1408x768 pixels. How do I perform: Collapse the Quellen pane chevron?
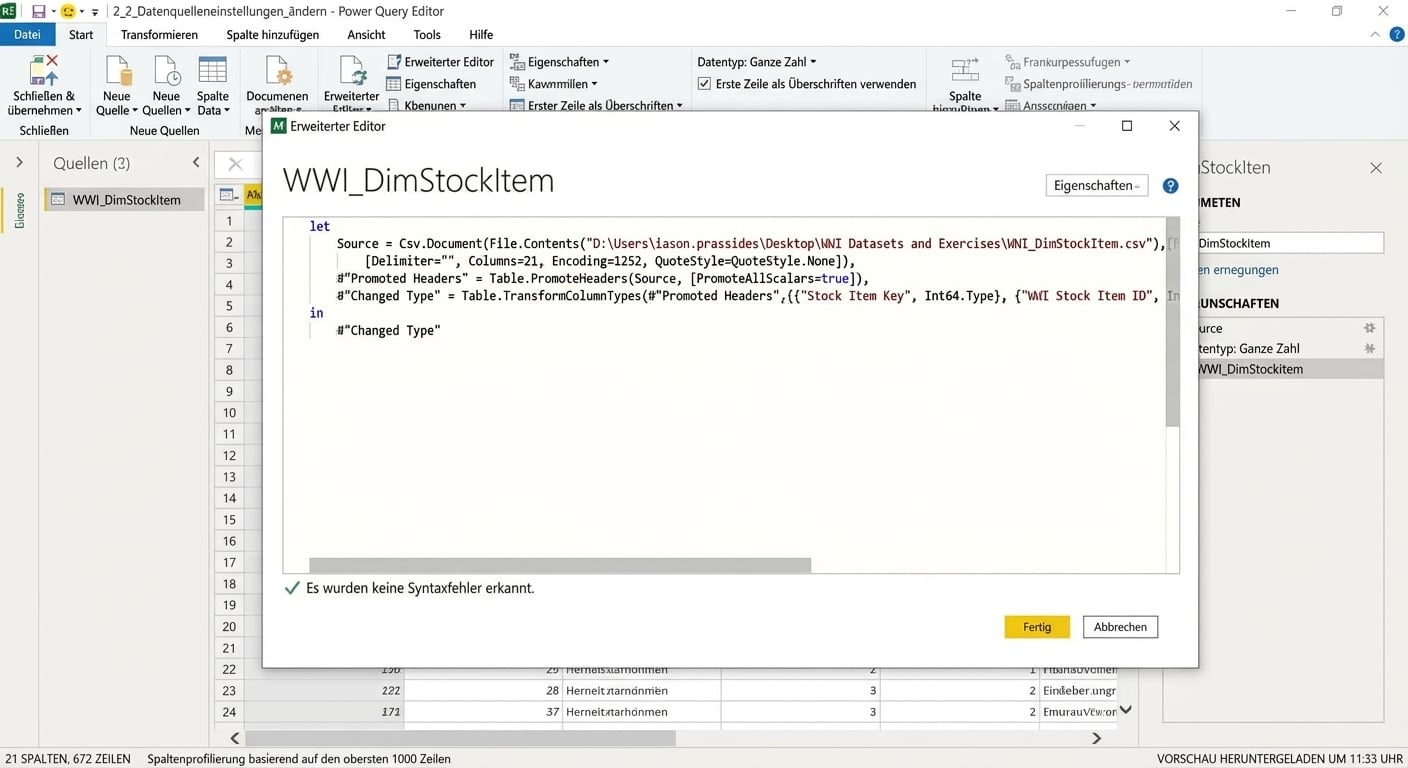tap(196, 162)
